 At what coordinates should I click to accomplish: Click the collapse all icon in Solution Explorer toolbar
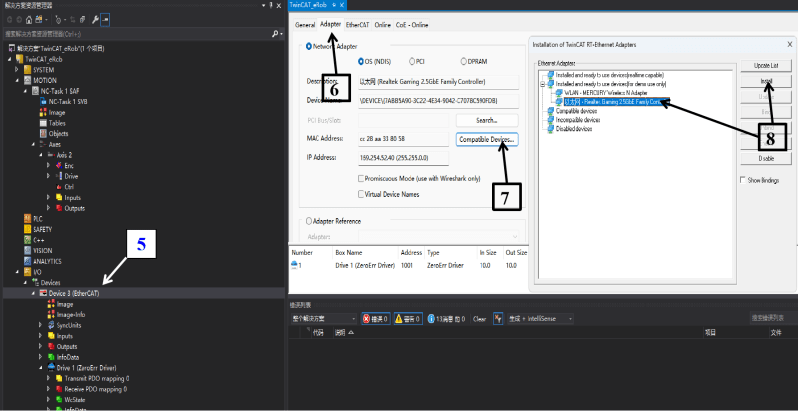[82, 20]
